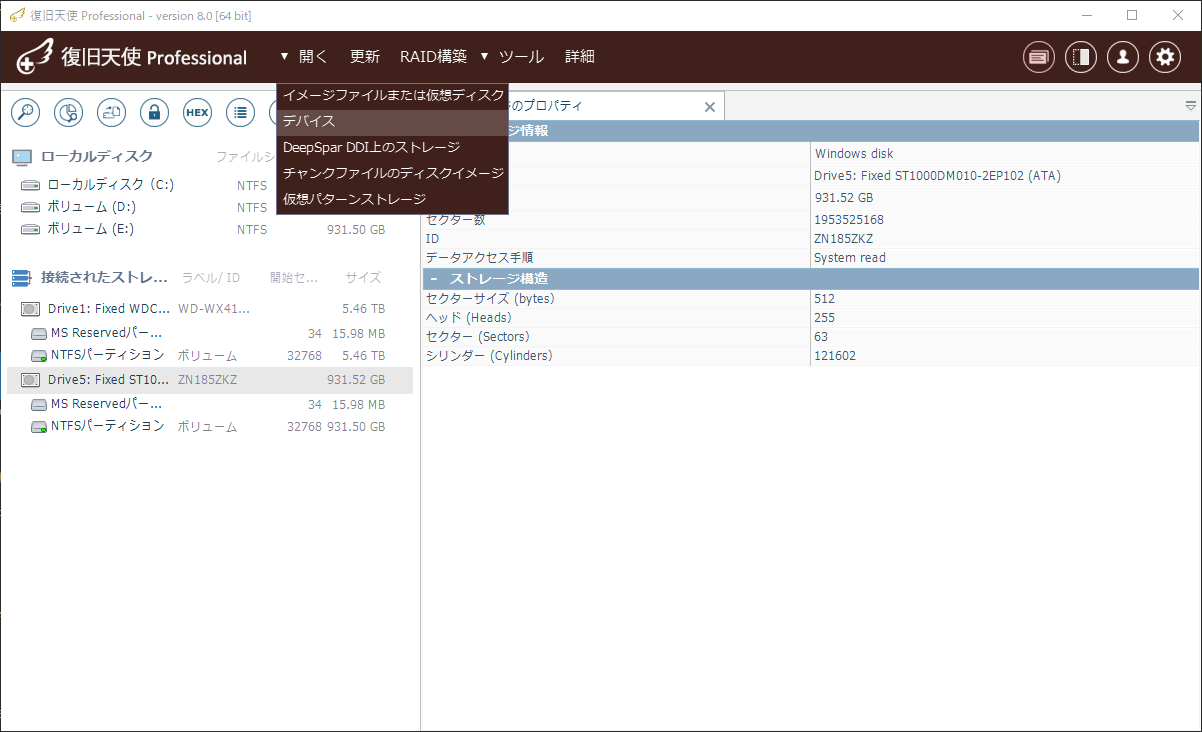1202x732 pixels.
Task: Select MS Reserved partition under Drive1
Action: click(210, 333)
